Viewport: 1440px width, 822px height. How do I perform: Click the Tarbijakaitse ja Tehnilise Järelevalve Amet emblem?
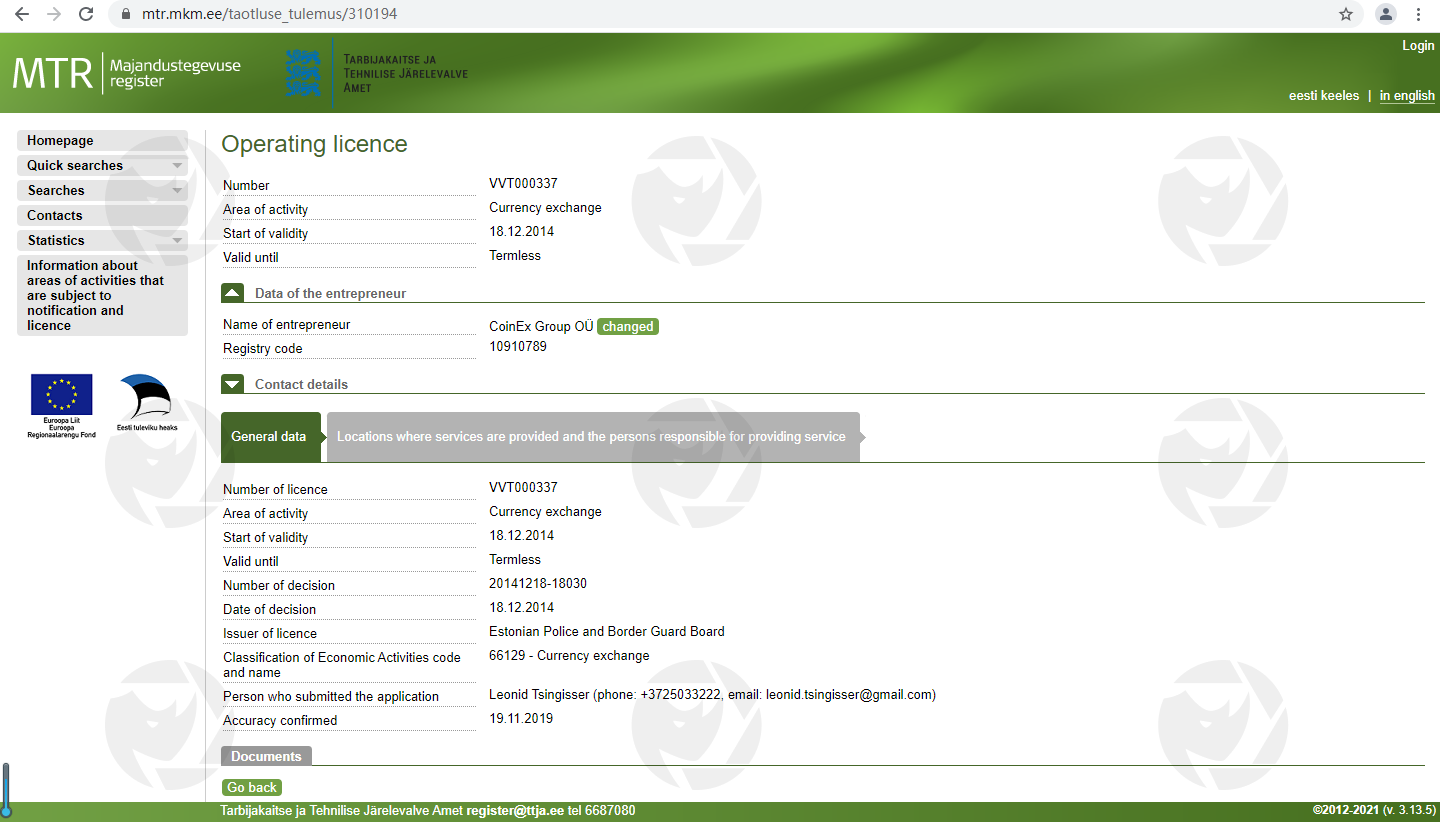[x=303, y=73]
